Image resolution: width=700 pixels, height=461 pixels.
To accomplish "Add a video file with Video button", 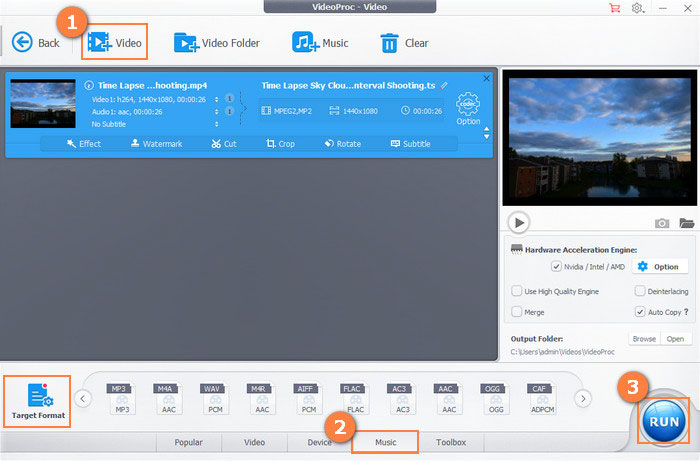I will tap(114, 43).
